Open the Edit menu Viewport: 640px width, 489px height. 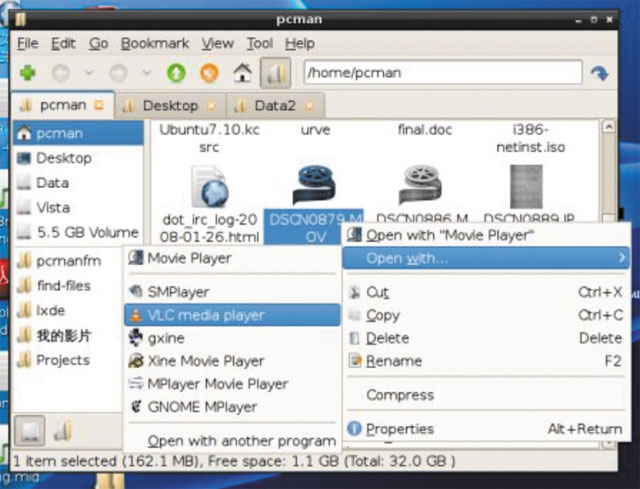[x=63, y=43]
